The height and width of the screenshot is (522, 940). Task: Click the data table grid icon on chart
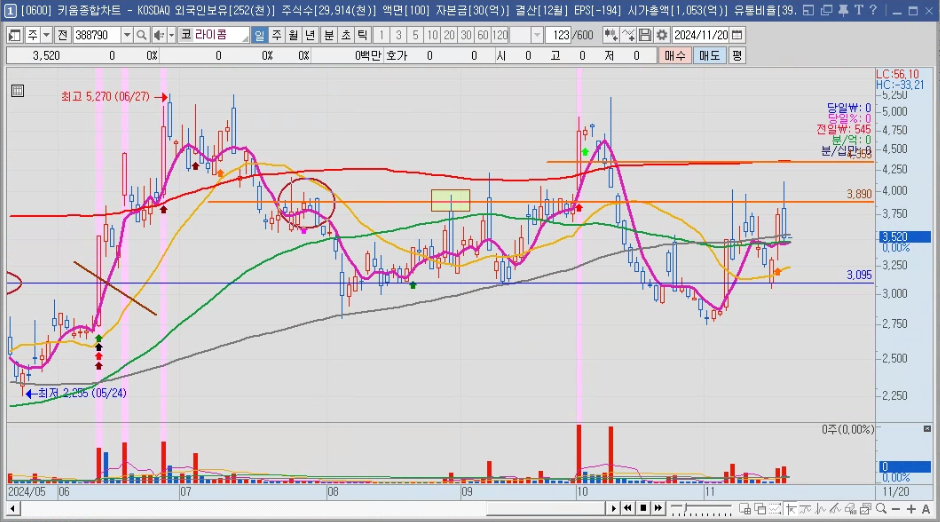click(17, 90)
